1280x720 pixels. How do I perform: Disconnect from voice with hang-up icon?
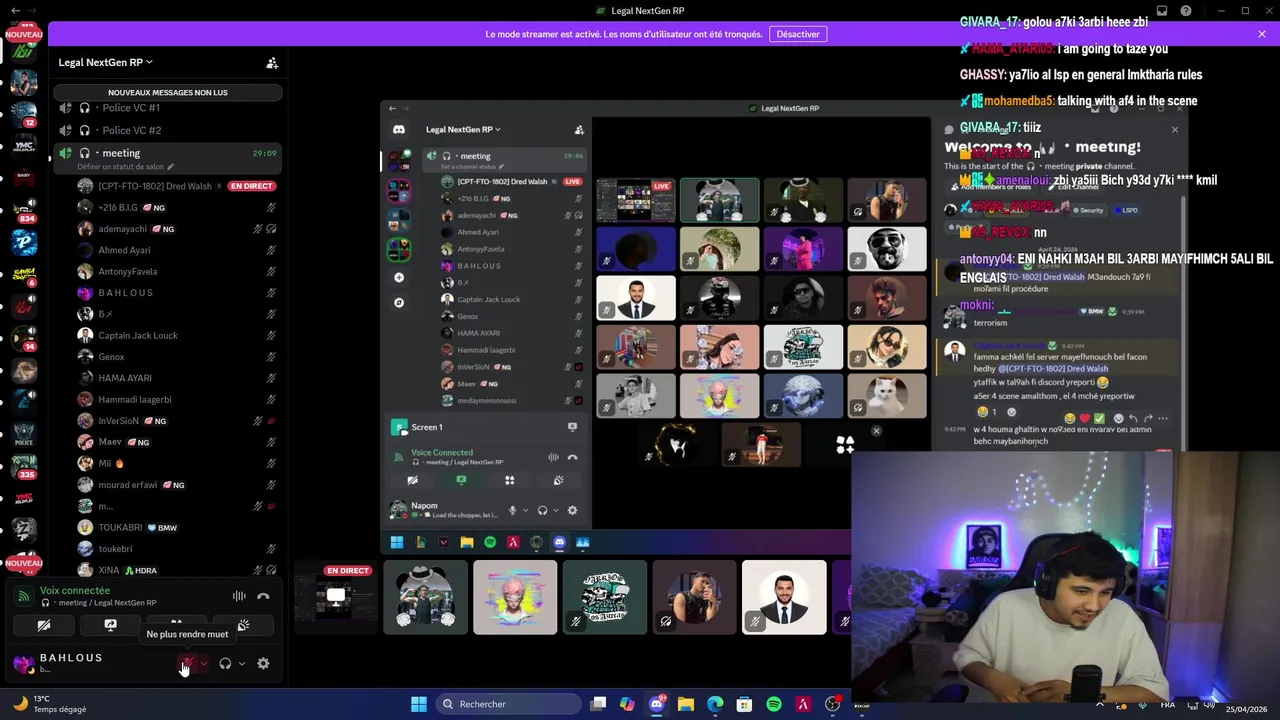tap(263, 596)
